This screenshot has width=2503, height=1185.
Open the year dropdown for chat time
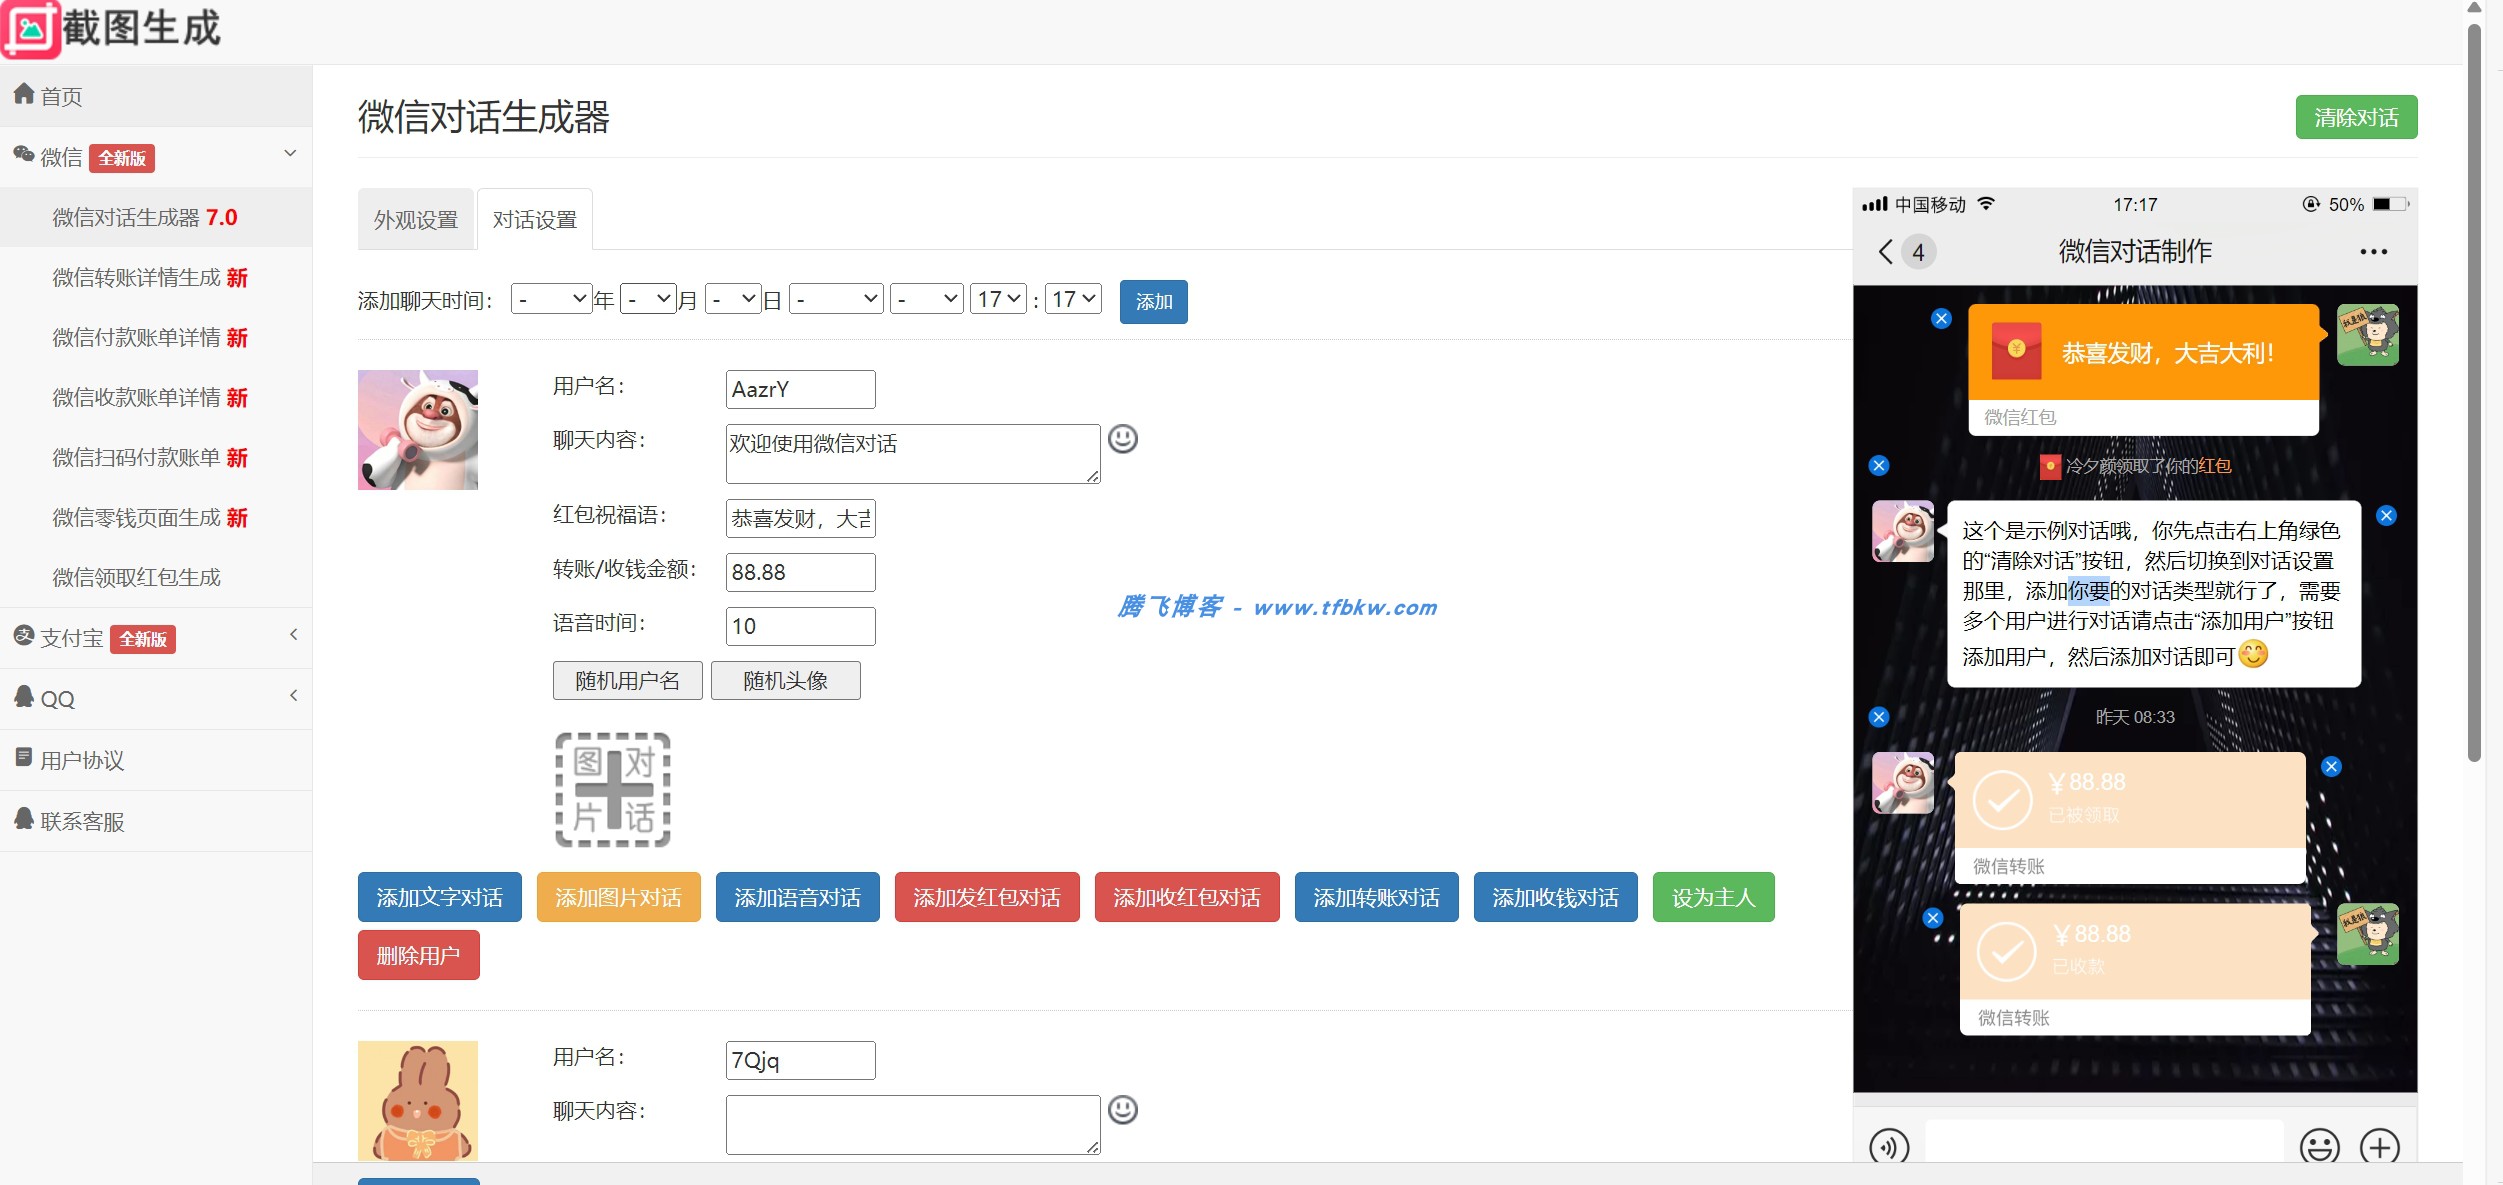click(551, 299)
